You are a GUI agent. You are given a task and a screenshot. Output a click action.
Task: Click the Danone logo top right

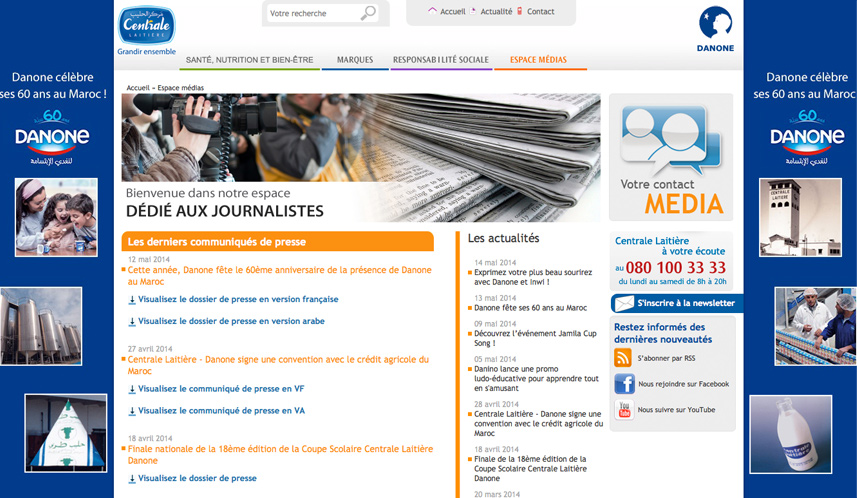(715, 29)
